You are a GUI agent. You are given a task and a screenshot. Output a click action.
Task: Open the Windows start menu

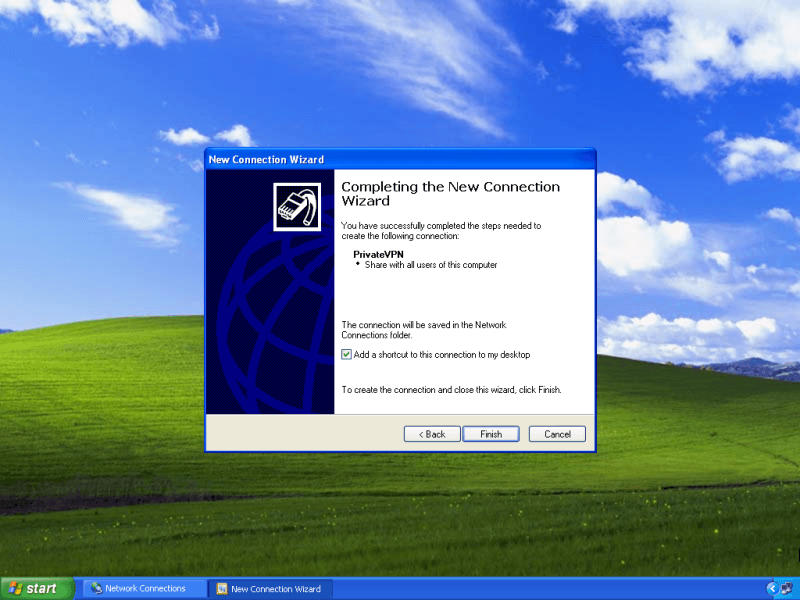[x=37, y=589]
